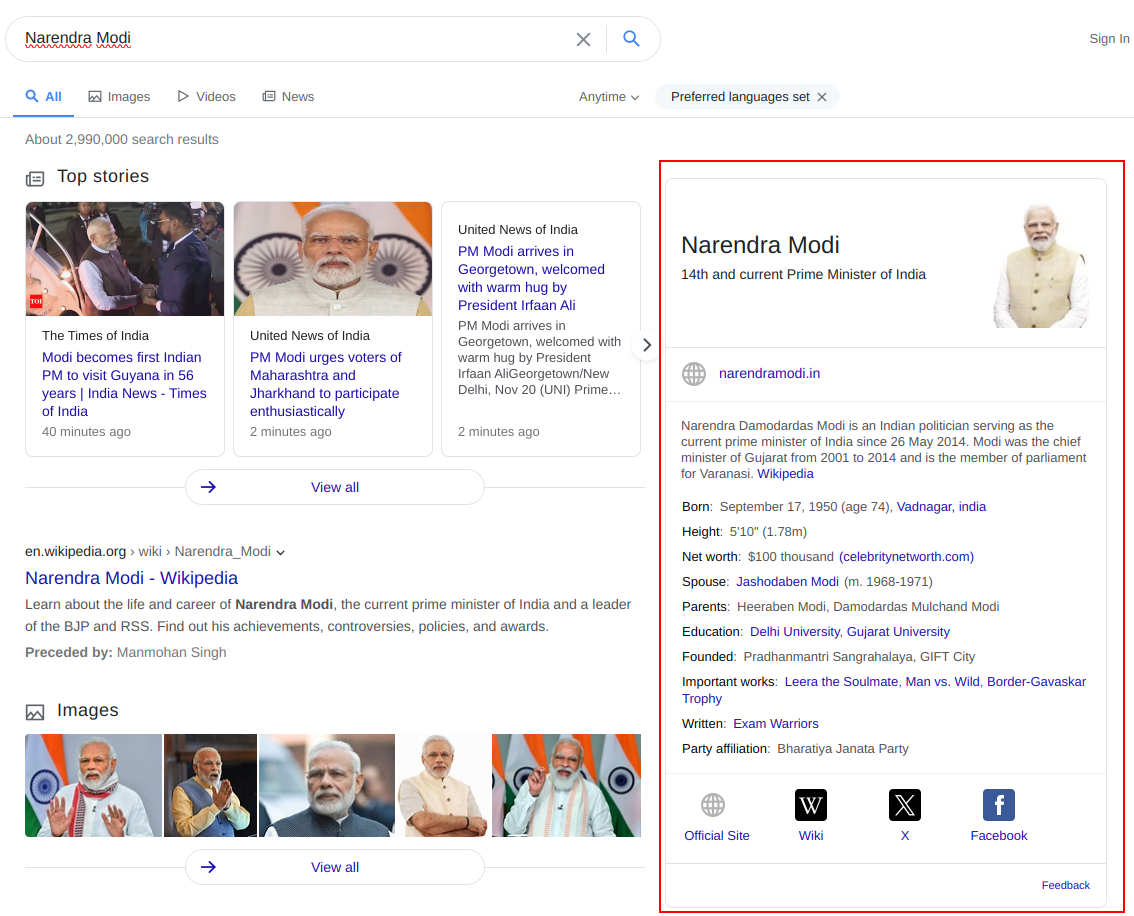The height and width of the screenshot is (916, 1134).
Task: Click the Preceded by: Manmohan Singh text
Action: pos(126,652)
